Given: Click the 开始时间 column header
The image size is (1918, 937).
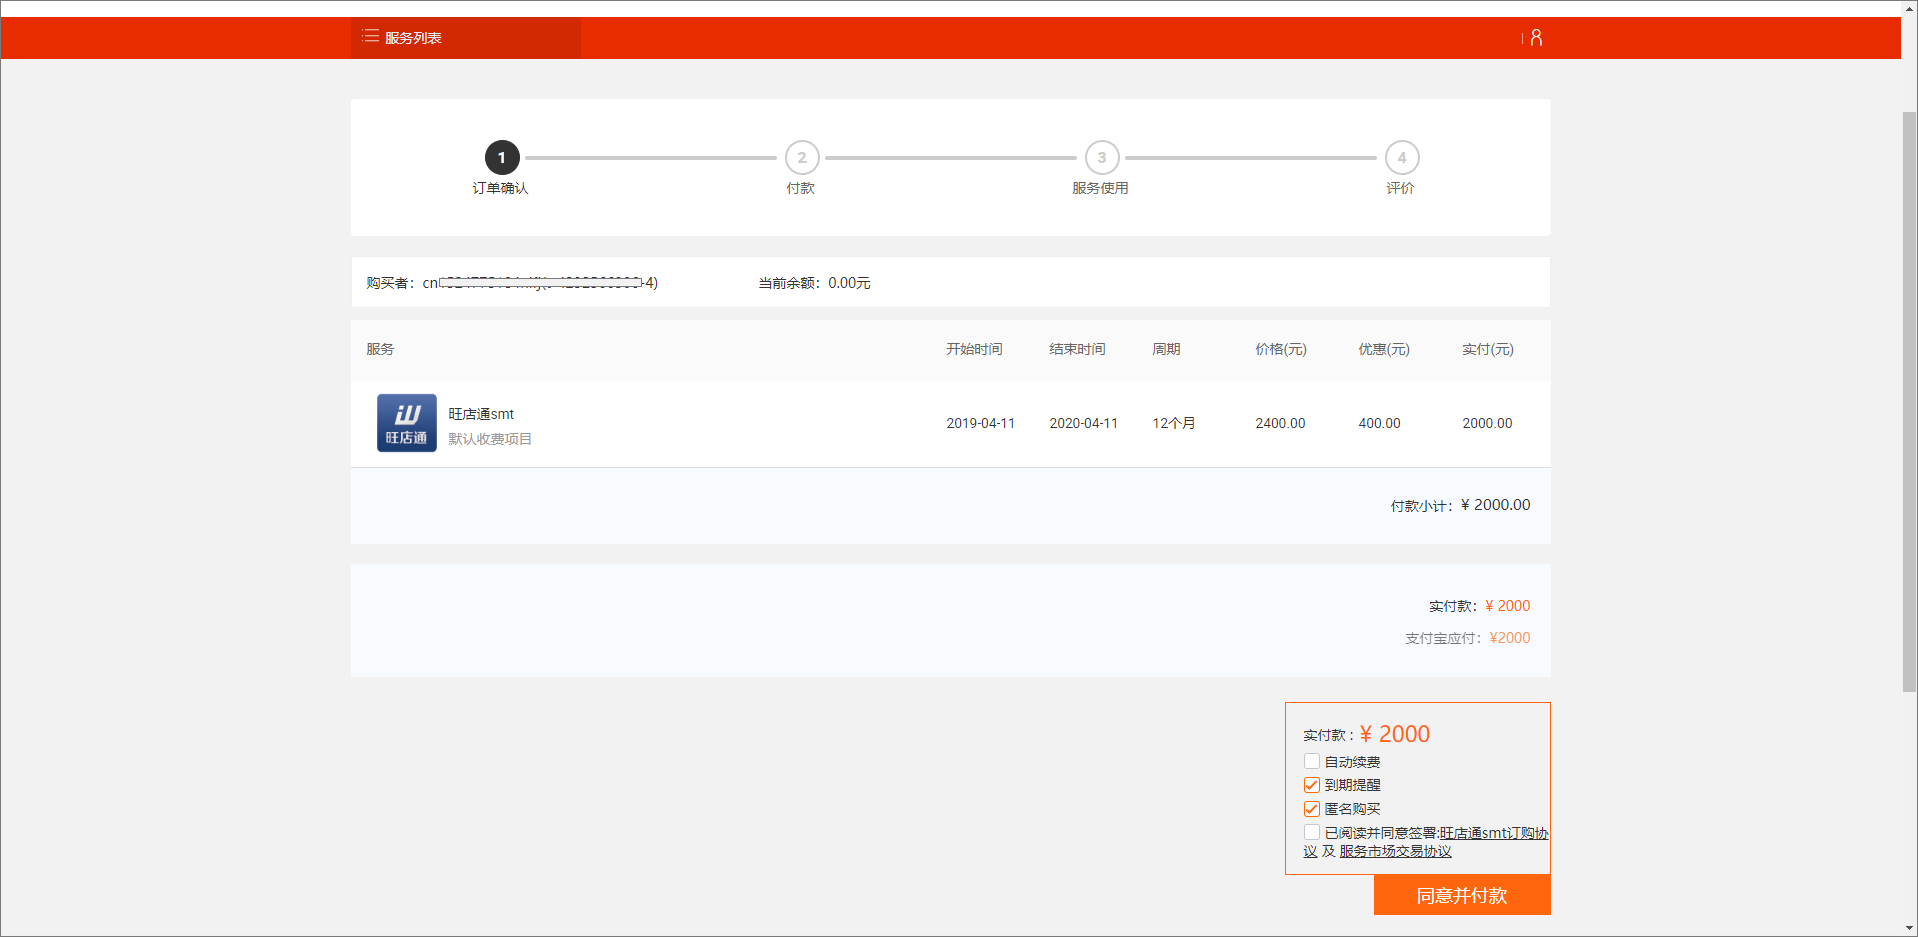Looking at the screenshot, I should pyautogui.click(x=974, y=349).
